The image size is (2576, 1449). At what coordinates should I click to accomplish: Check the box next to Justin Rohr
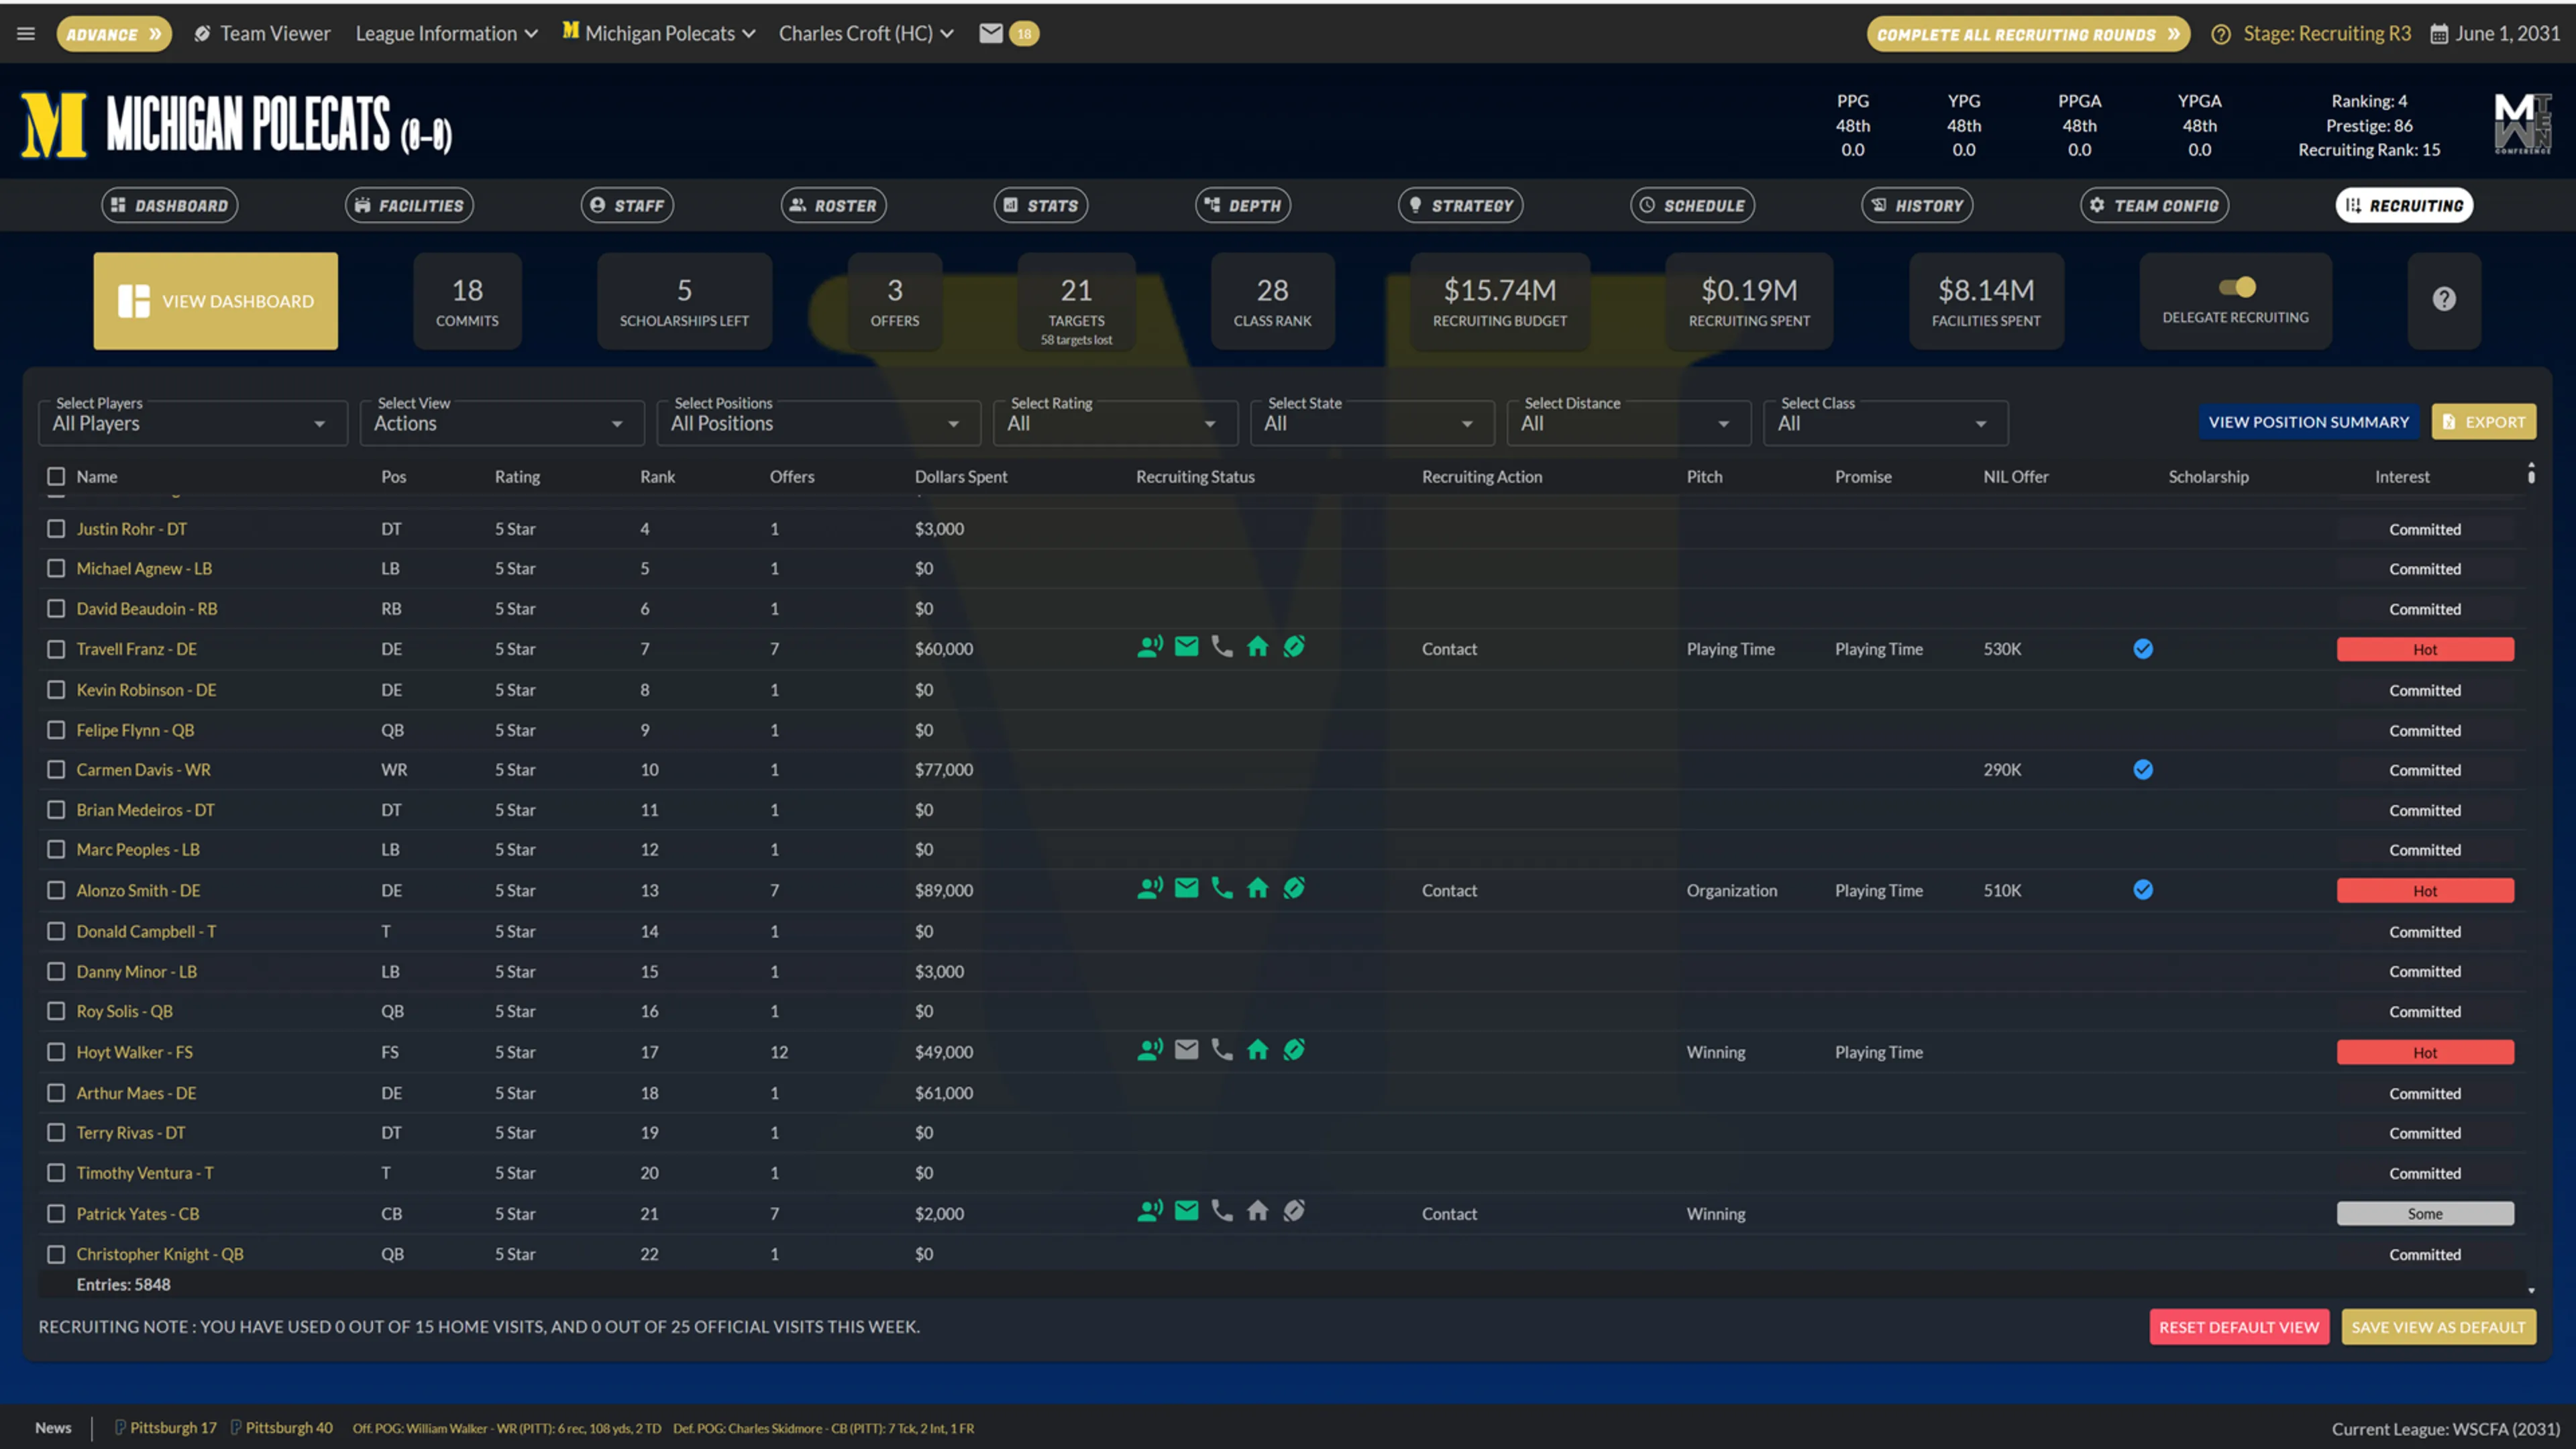point(56,529)
